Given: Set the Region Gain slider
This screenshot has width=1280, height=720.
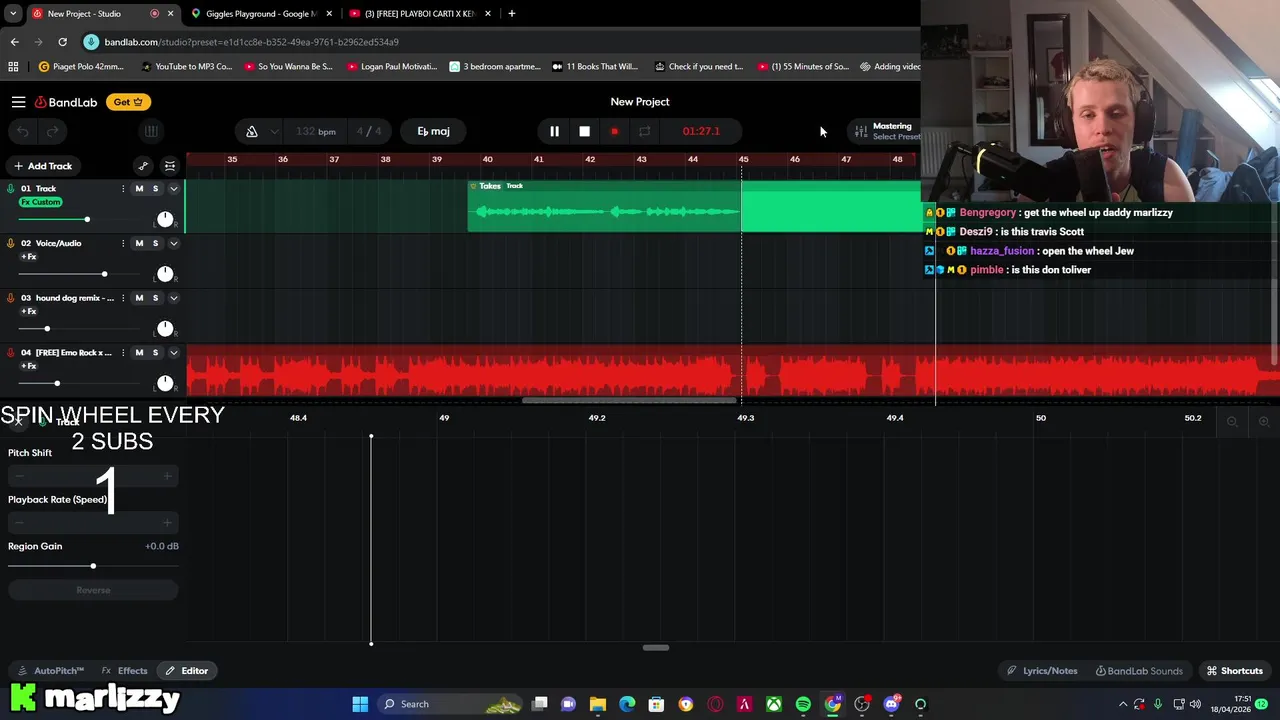Looking at the screenshot, I should click(93, 566).
